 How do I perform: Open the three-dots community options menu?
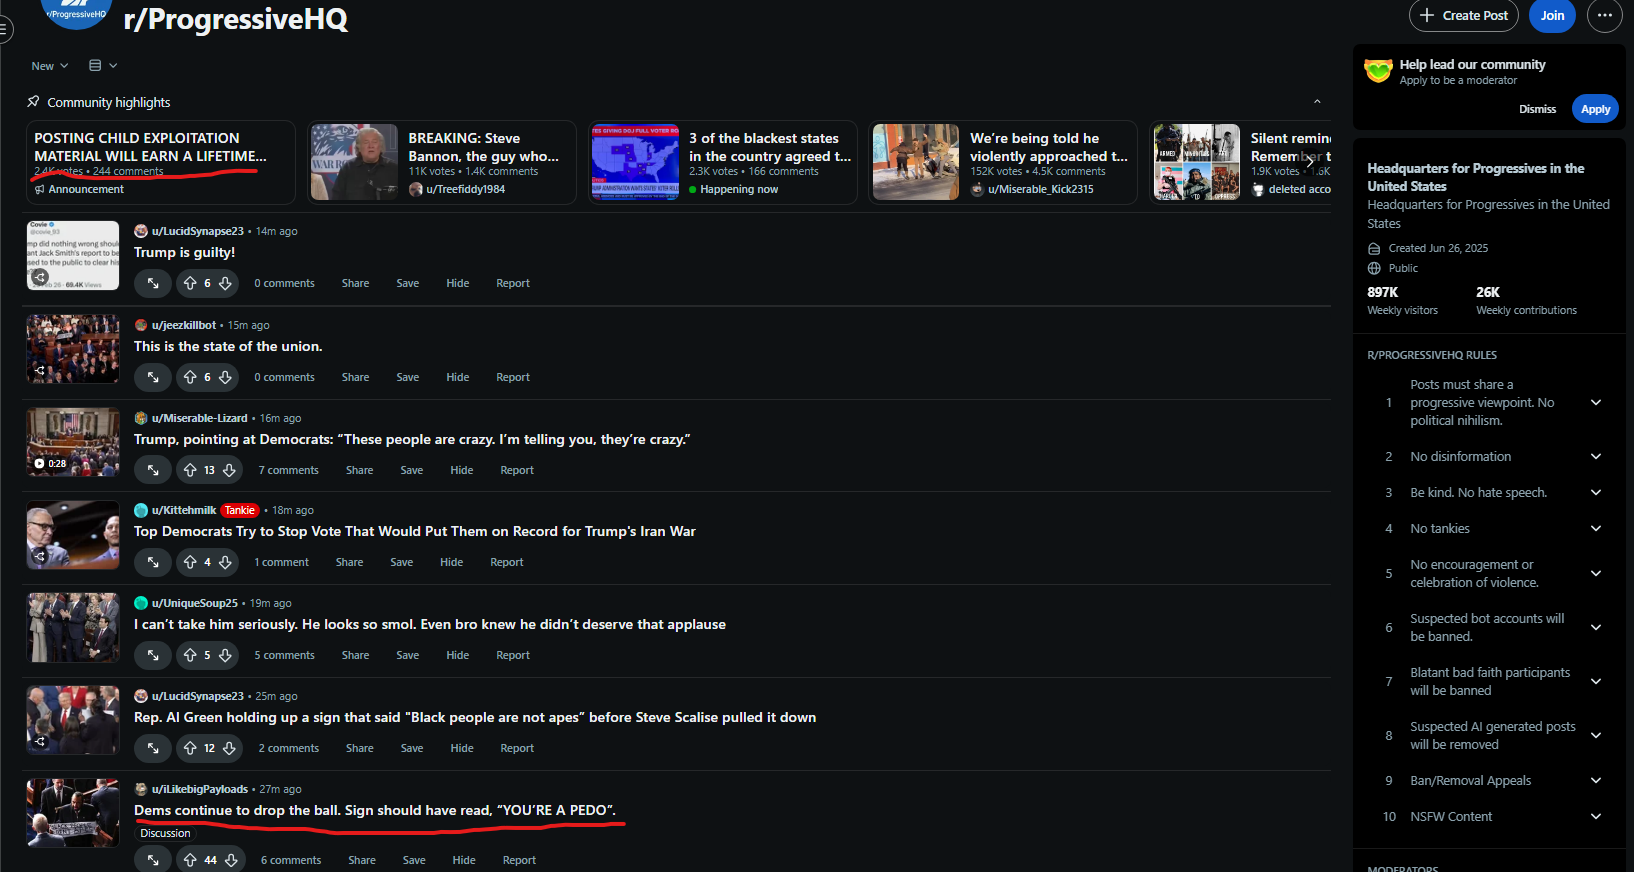click(x=1605, y=15)
